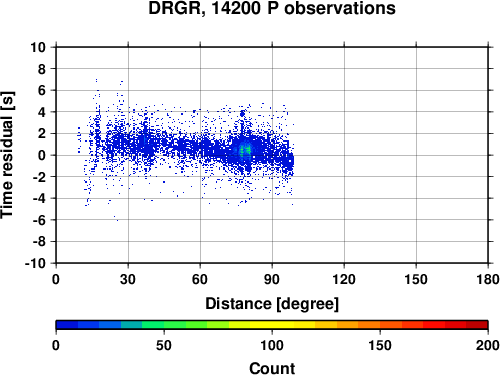Screen dimensions: 500x375
Task: Click the colorbar tick label "100"
Action: (272, 345)
